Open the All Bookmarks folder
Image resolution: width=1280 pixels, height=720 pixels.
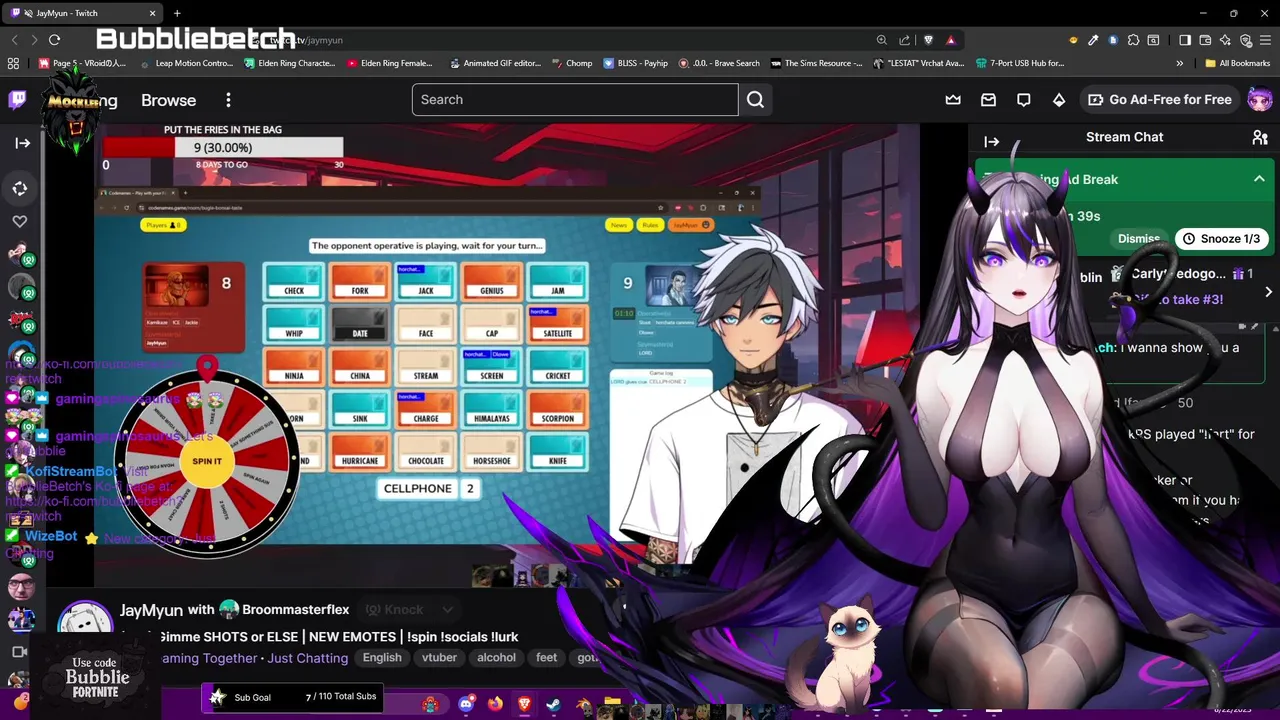click(x=1237, y=63)
